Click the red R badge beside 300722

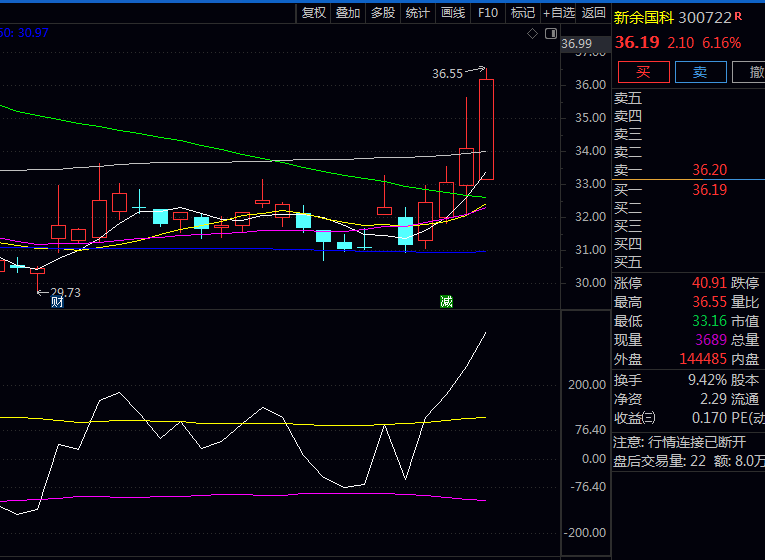[x=738, y=16]
